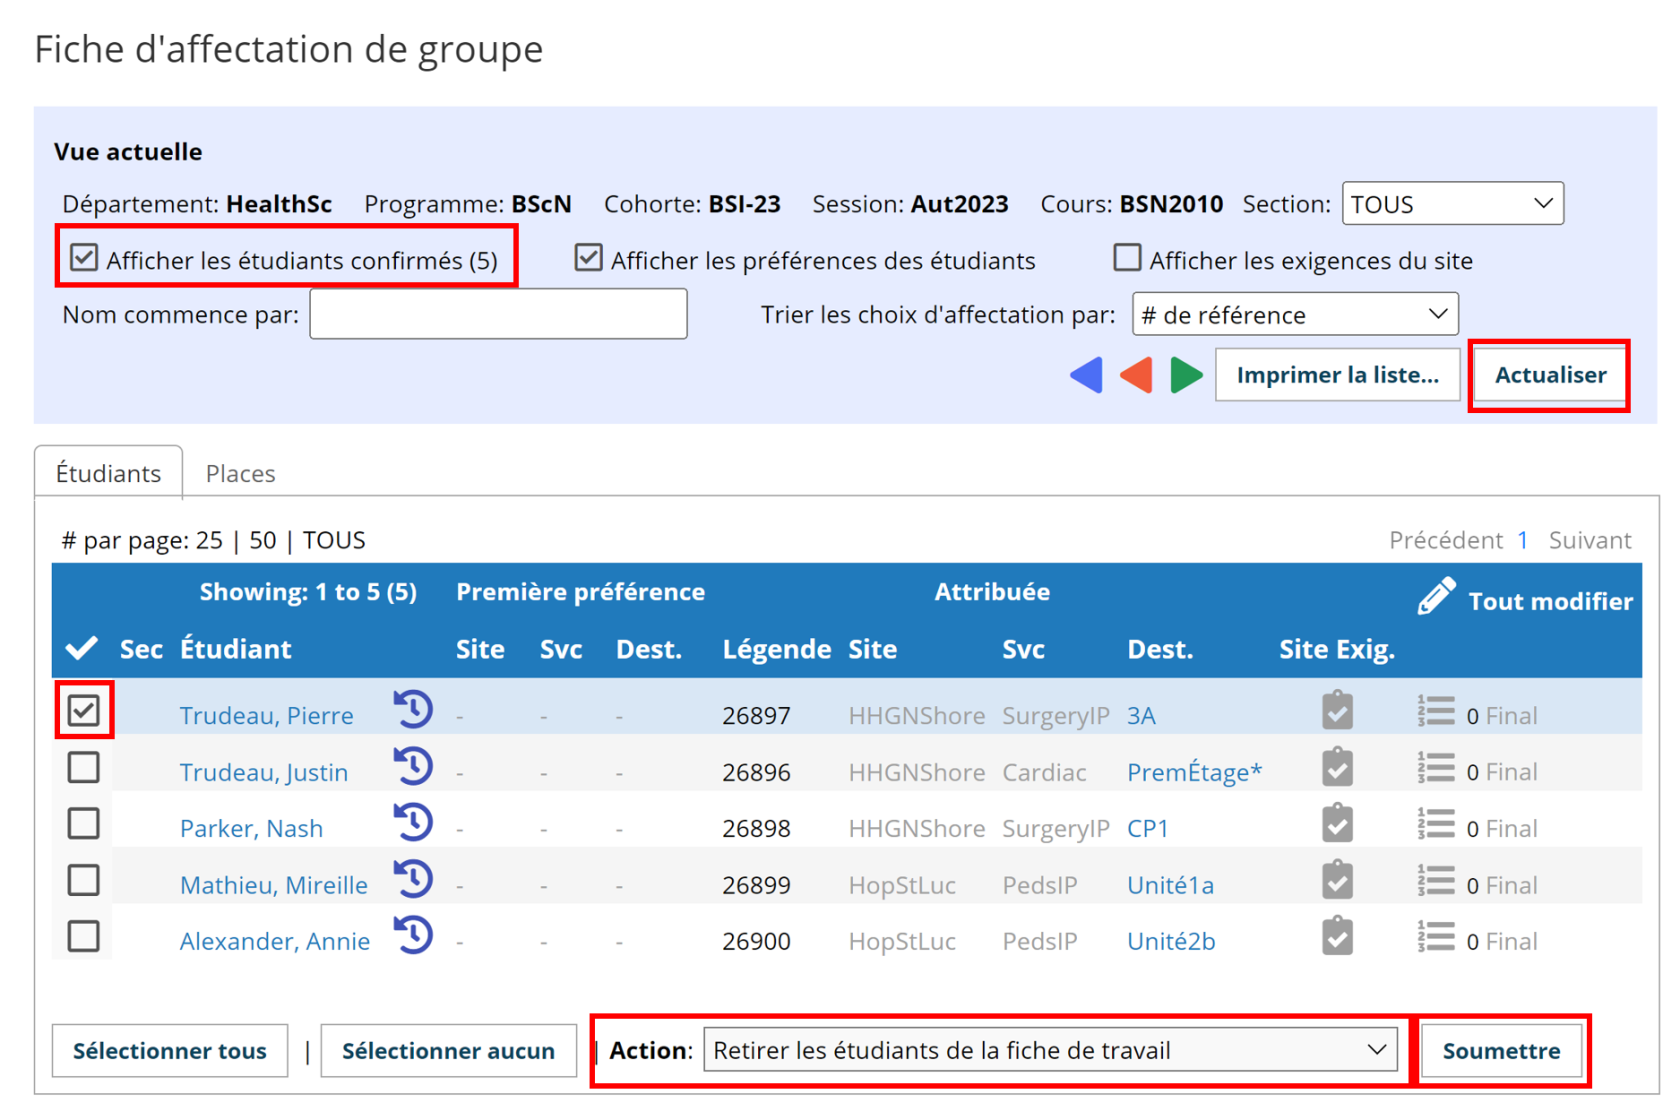The height and width of the screenshot is (1120, 1680).
Task: Click the Sélectionner aucun button
Action: (448, 1051)
